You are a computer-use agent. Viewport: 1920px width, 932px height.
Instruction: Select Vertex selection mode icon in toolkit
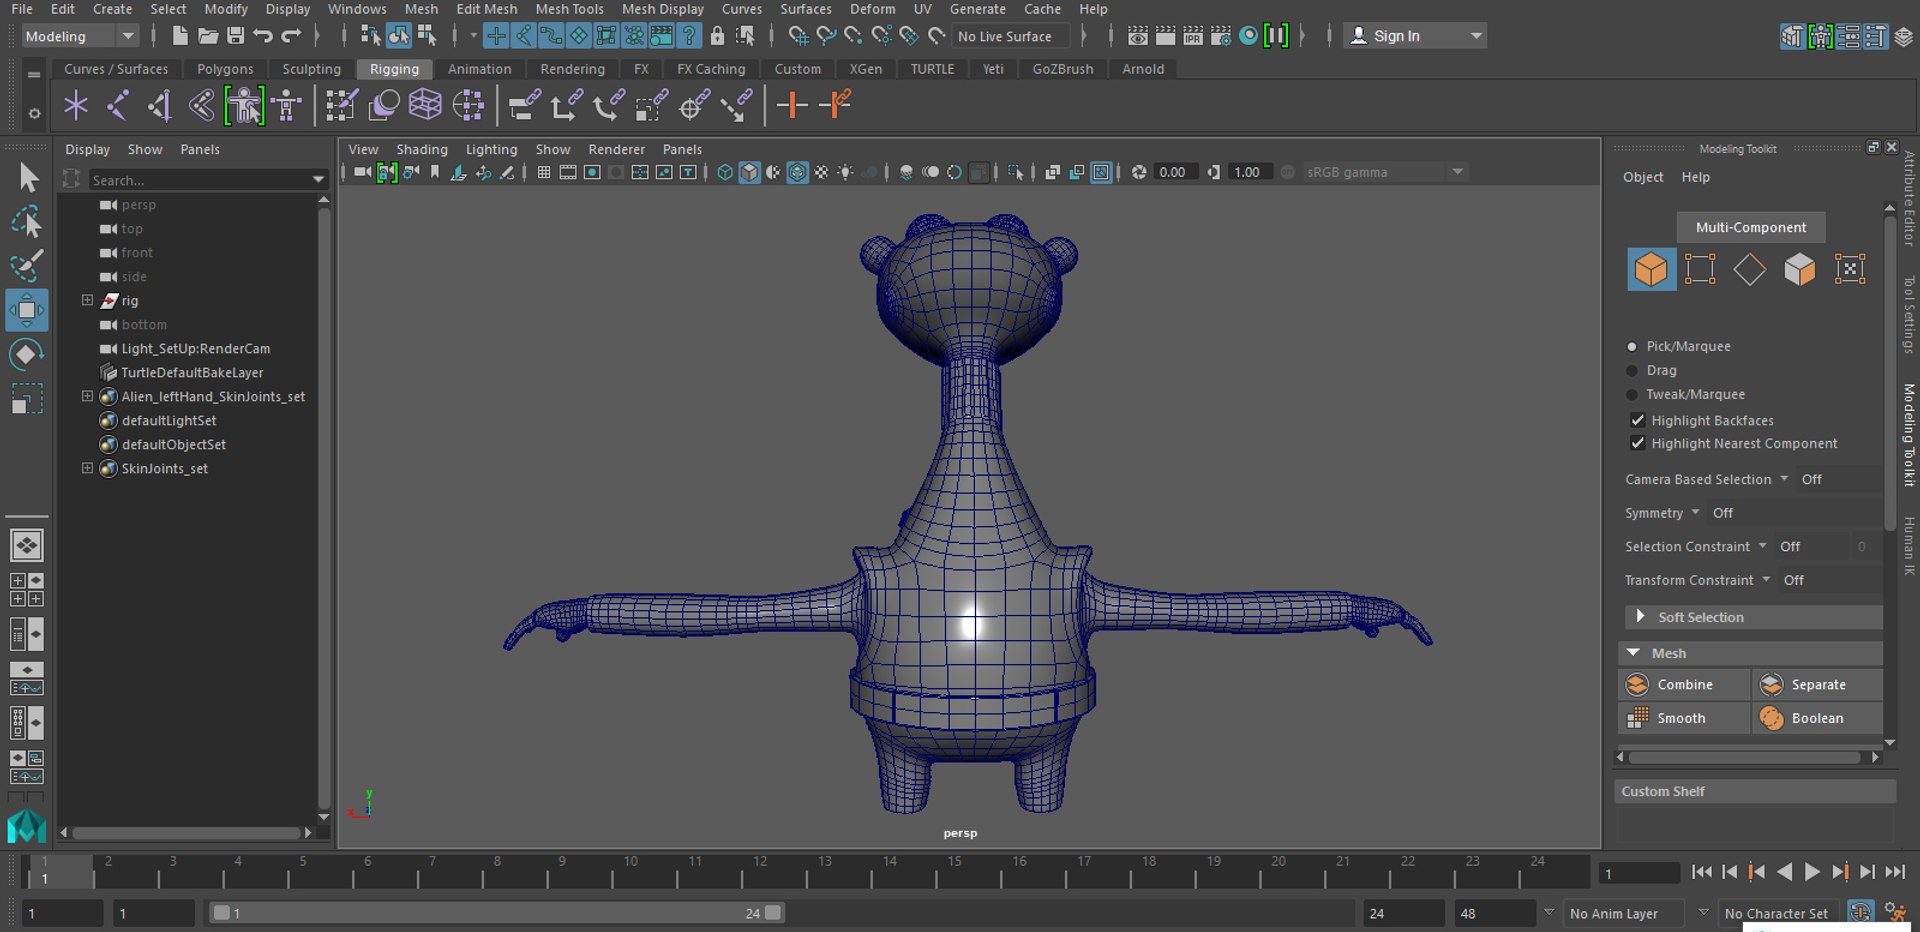coord(1700,269)
